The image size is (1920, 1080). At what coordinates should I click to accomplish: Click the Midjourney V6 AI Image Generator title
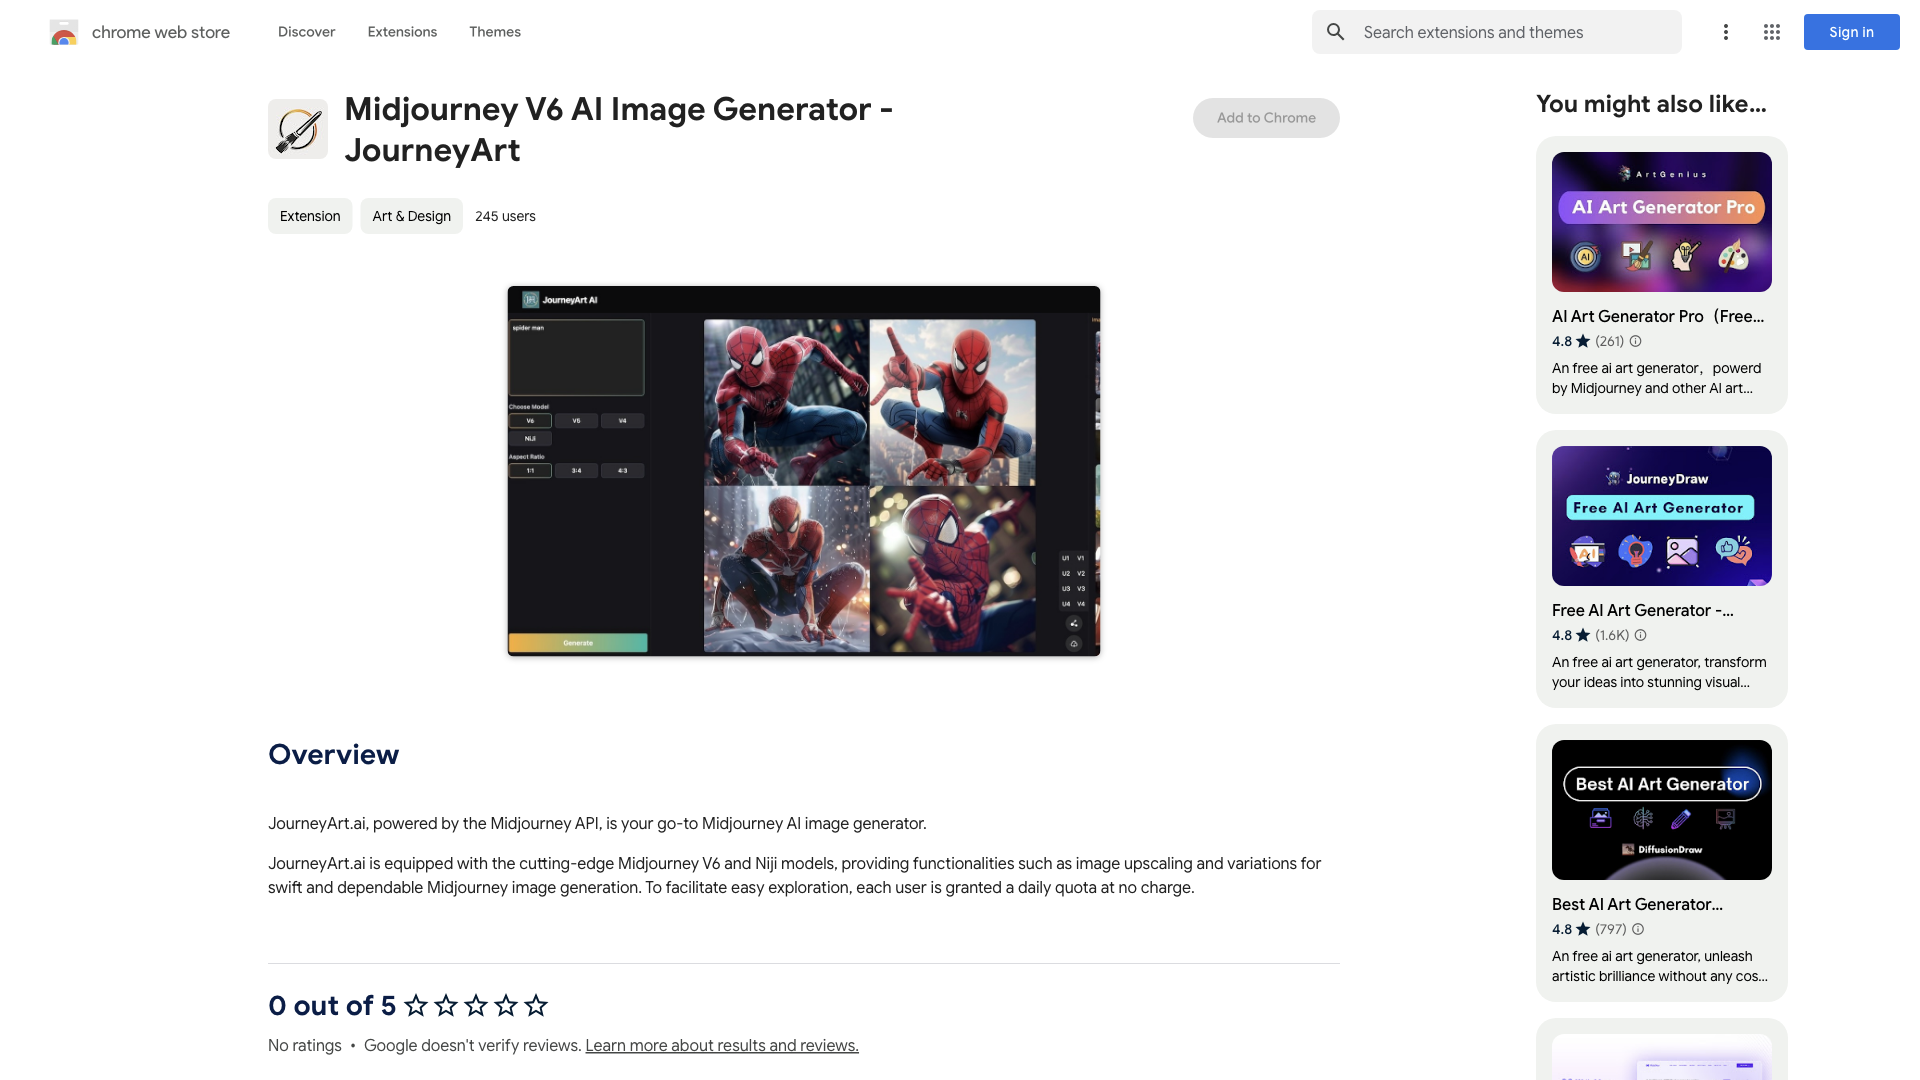(x=619, y=129)
